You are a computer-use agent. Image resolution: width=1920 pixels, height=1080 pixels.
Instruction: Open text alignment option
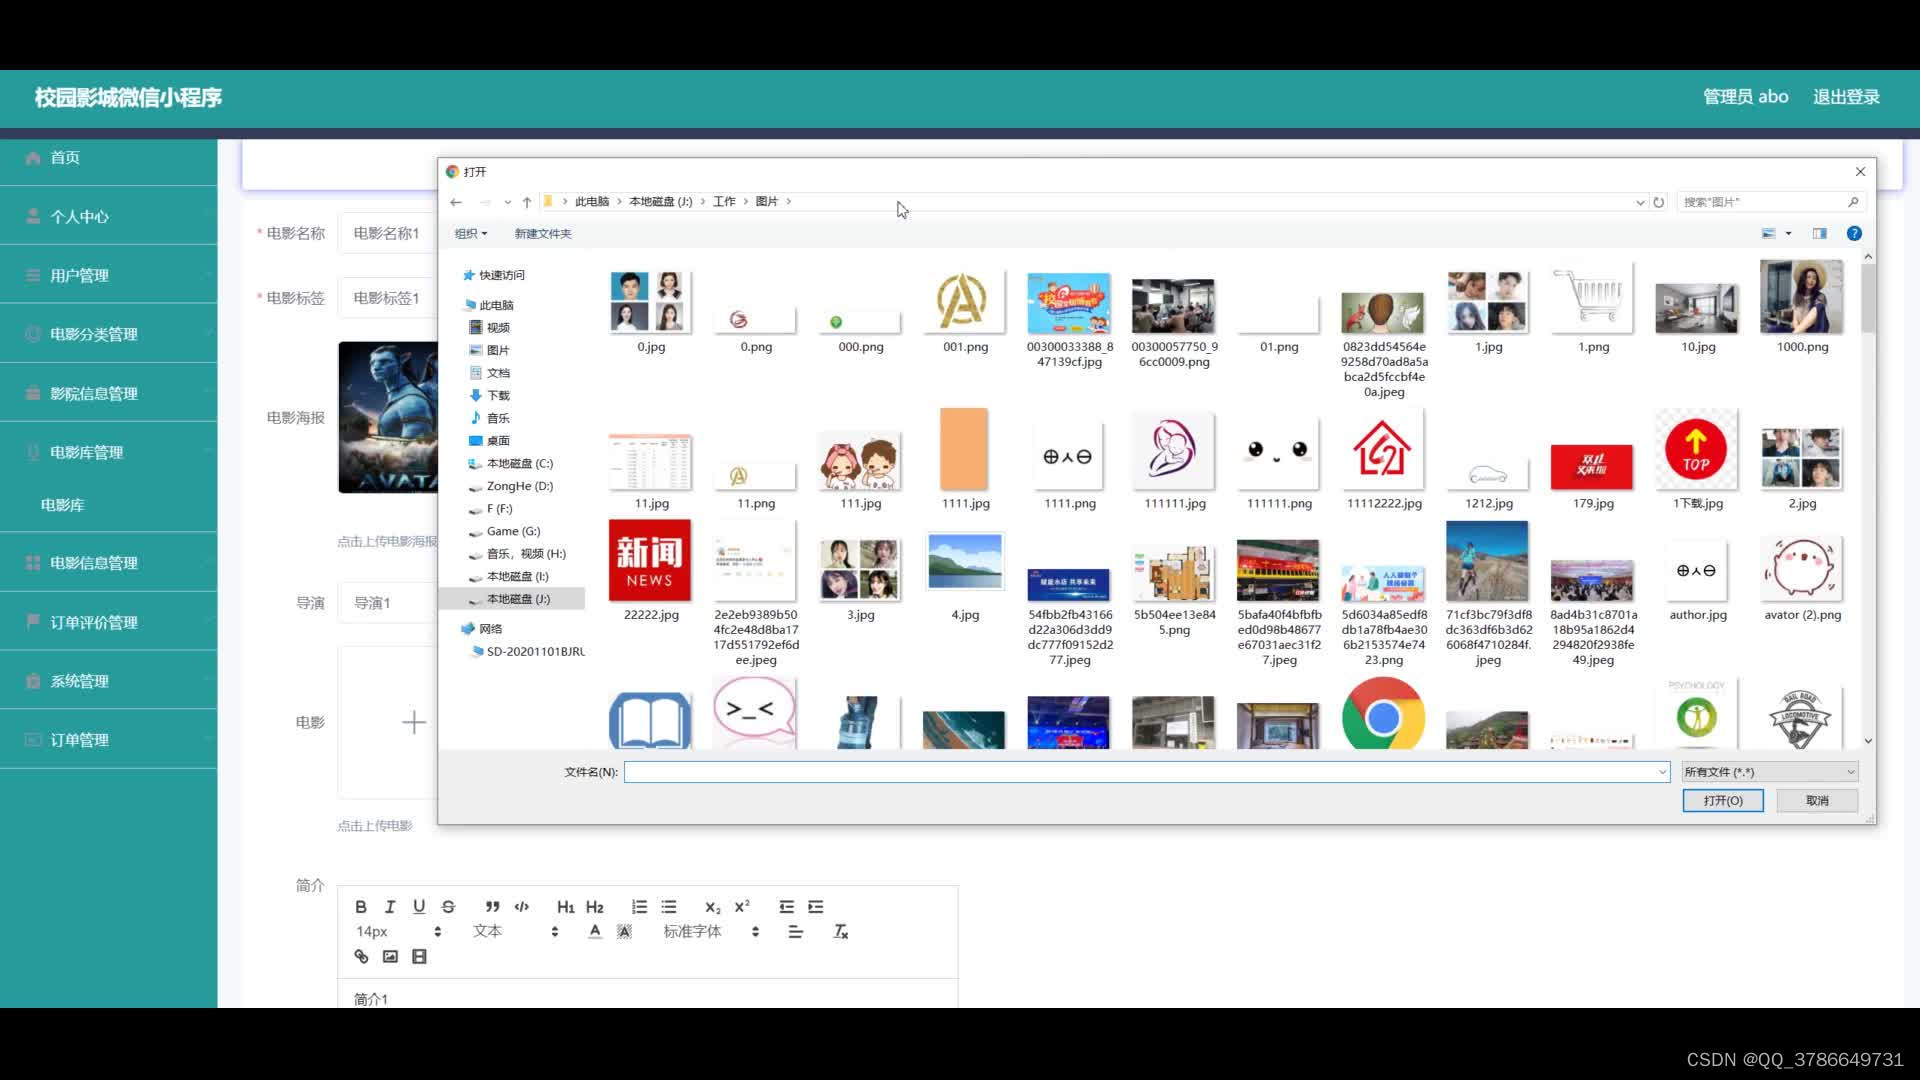click(796, 932)
